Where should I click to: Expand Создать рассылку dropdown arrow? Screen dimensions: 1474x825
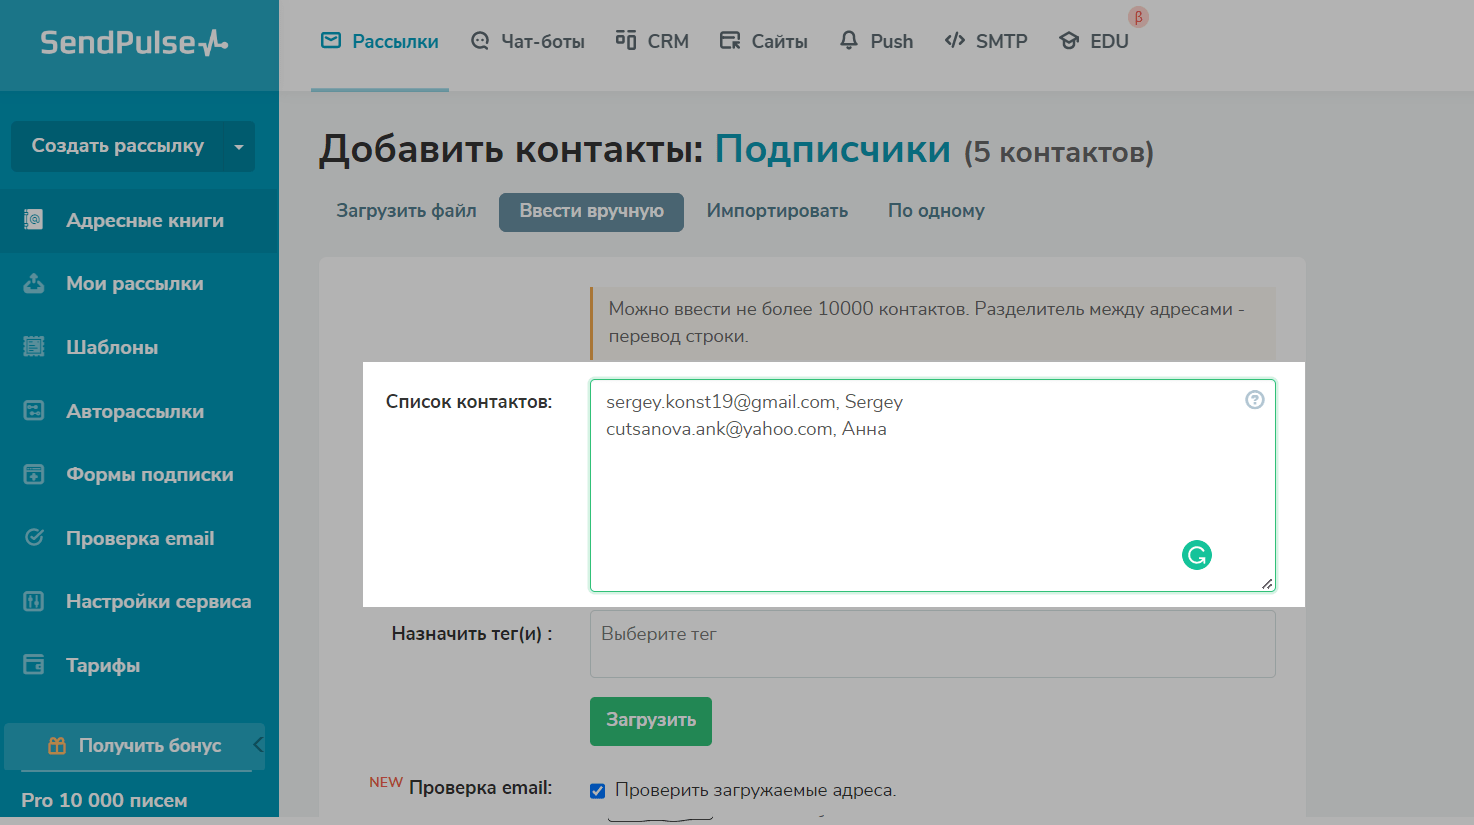click(238, 147)
